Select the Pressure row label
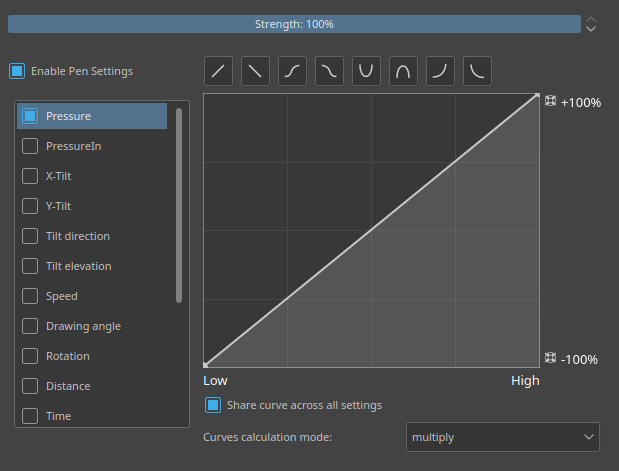Screen dimensions: 619x471 [68, 116]
